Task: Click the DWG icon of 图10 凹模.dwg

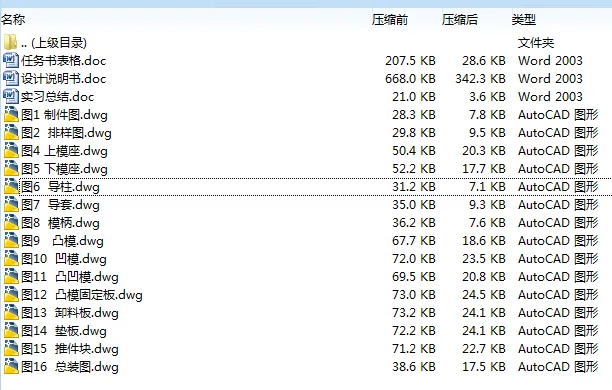Action: click(11, 258)
